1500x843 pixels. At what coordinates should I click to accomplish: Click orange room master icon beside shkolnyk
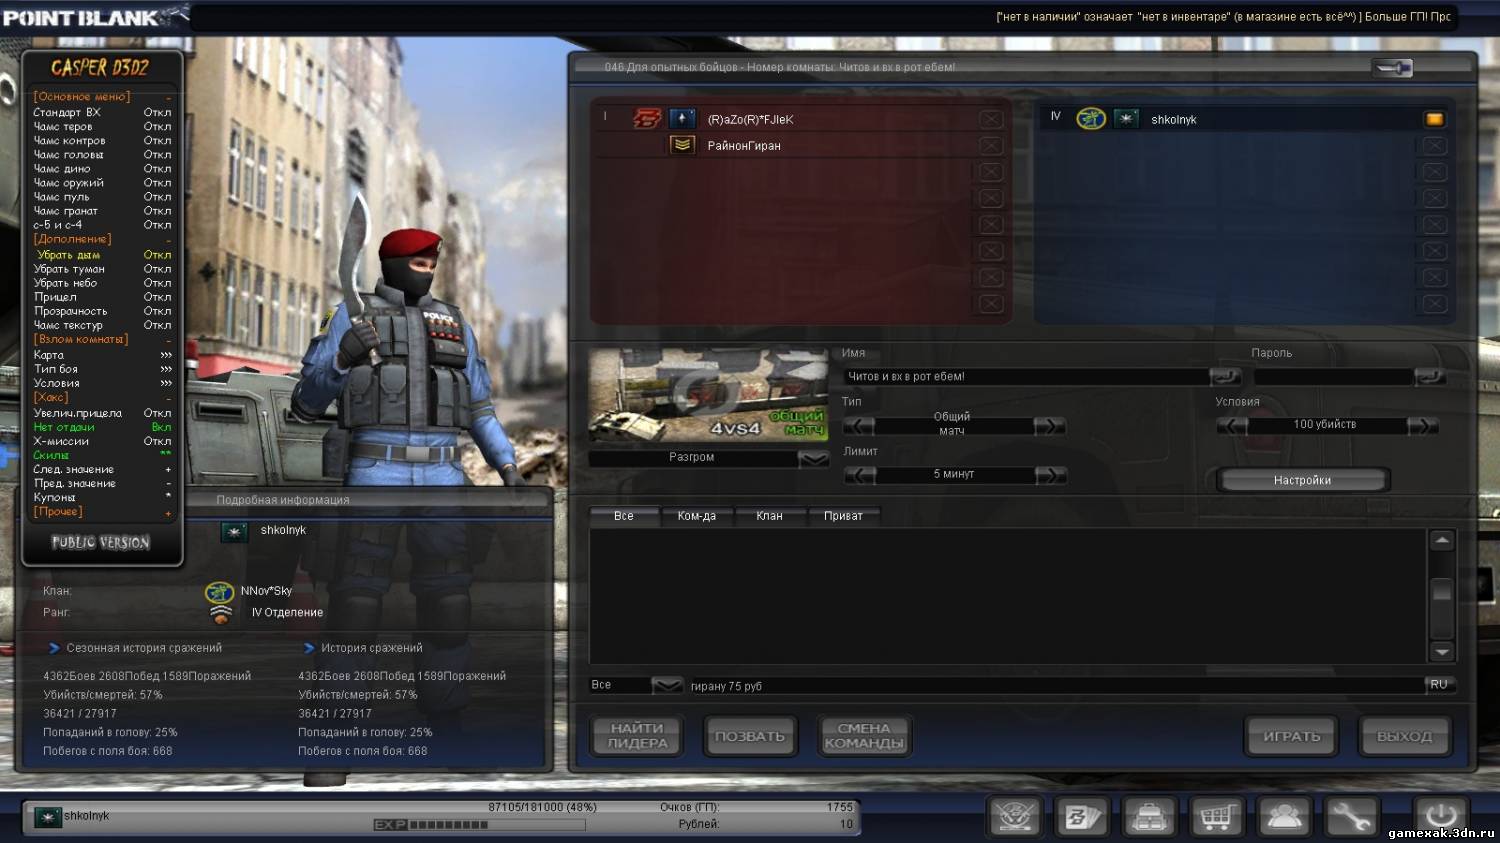1434,119
